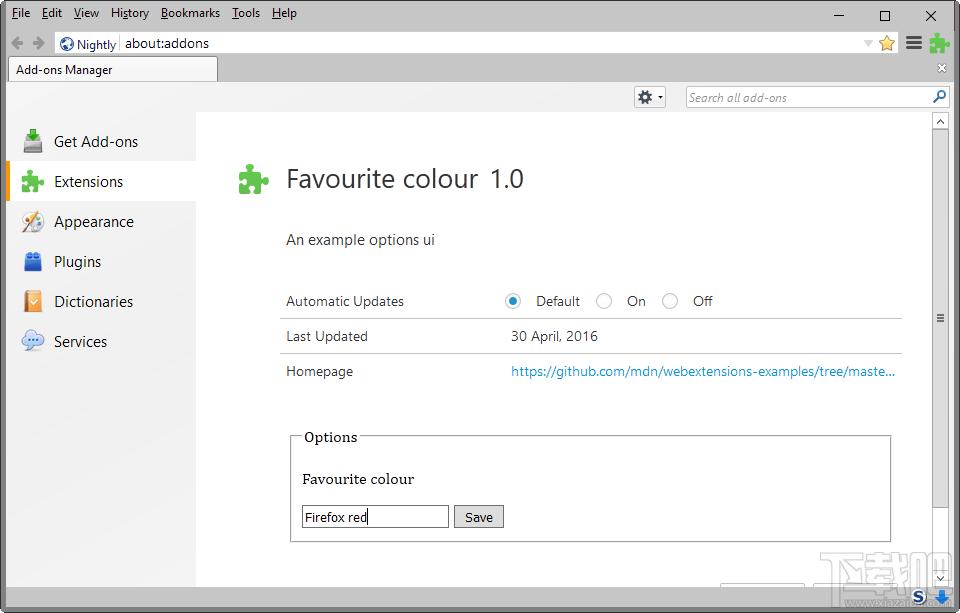Open the Help menu

pos(284,13)
